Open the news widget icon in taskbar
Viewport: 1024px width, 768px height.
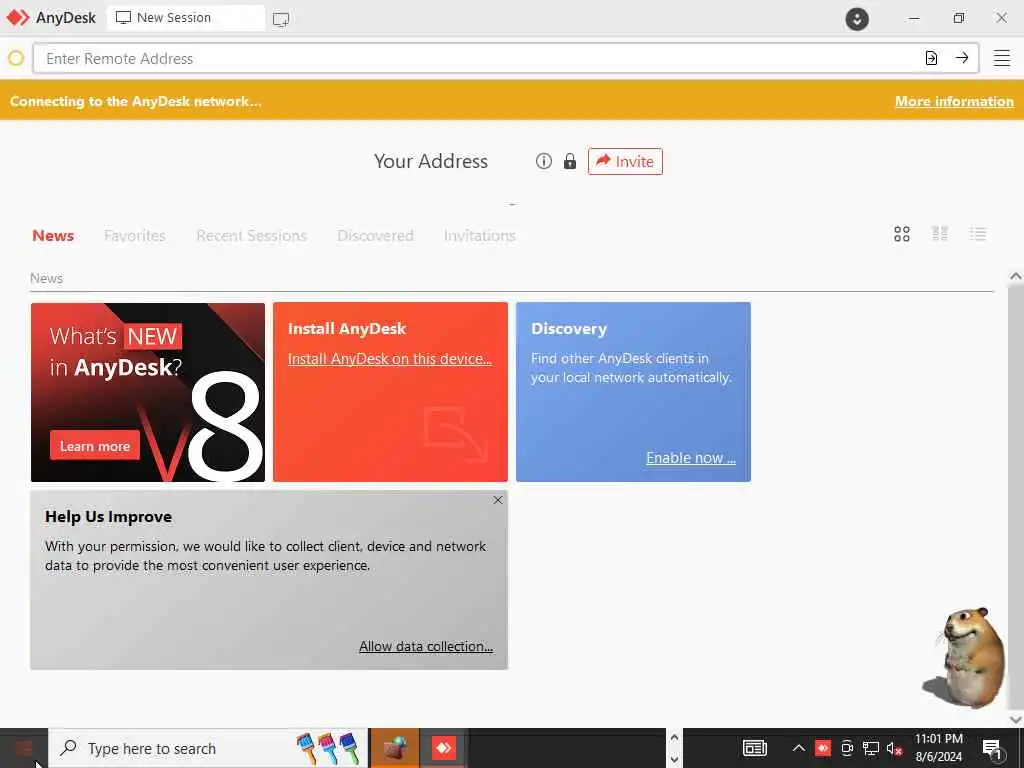[x=755, y=748]
